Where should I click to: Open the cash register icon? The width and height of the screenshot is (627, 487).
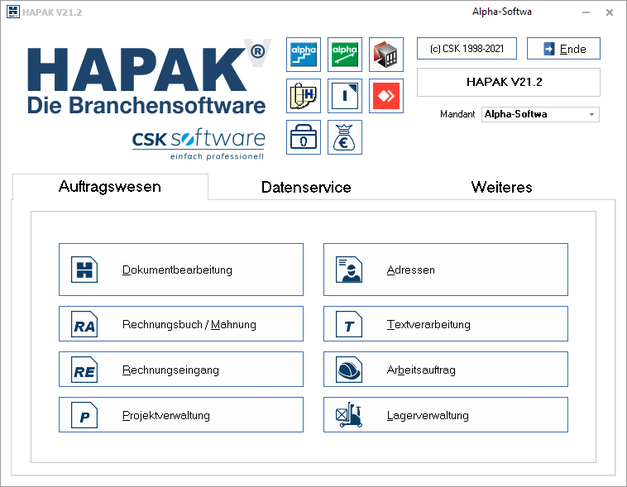point(303,137)
